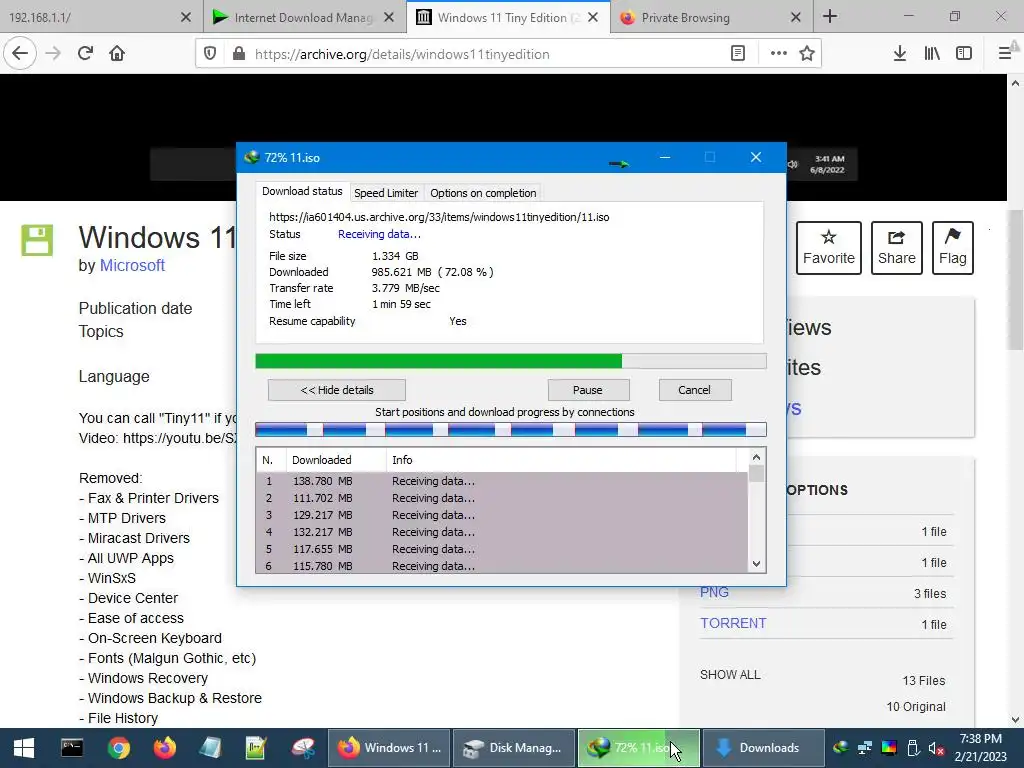Open the Windows Start menu
The width and height of the screenshot is (1024, 768).
[24, 748]
